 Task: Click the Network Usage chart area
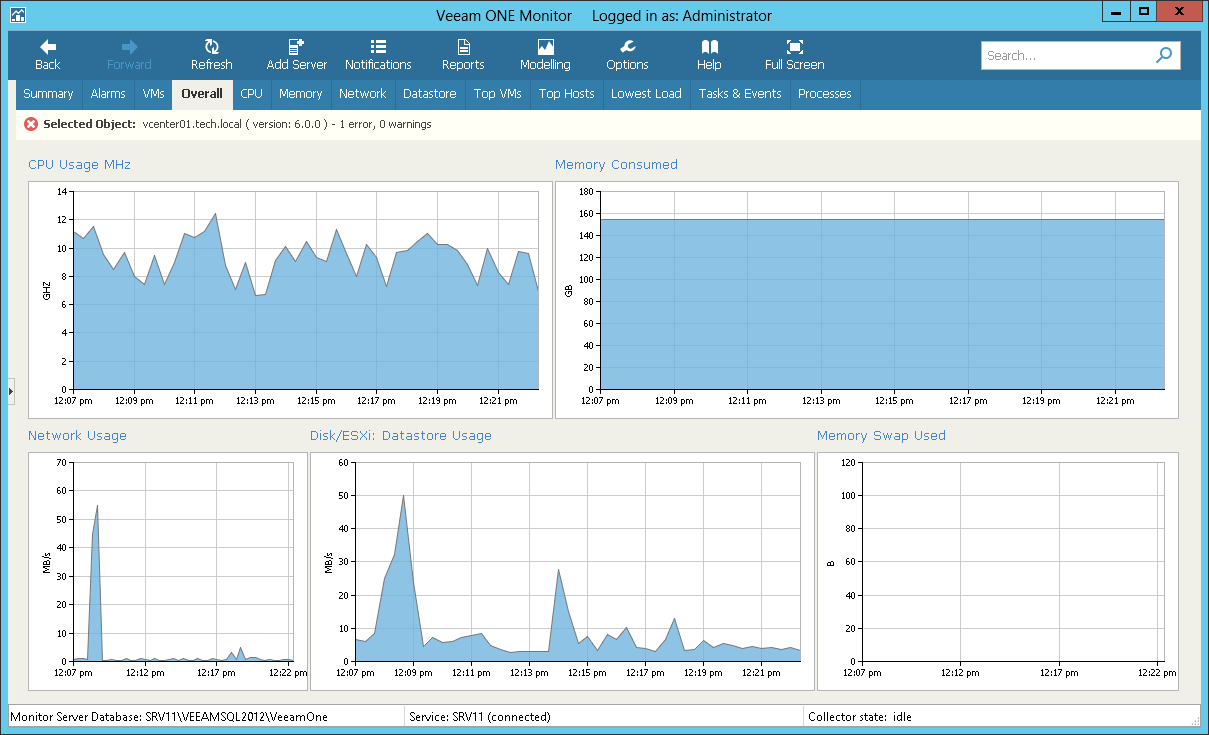(168, 571)
